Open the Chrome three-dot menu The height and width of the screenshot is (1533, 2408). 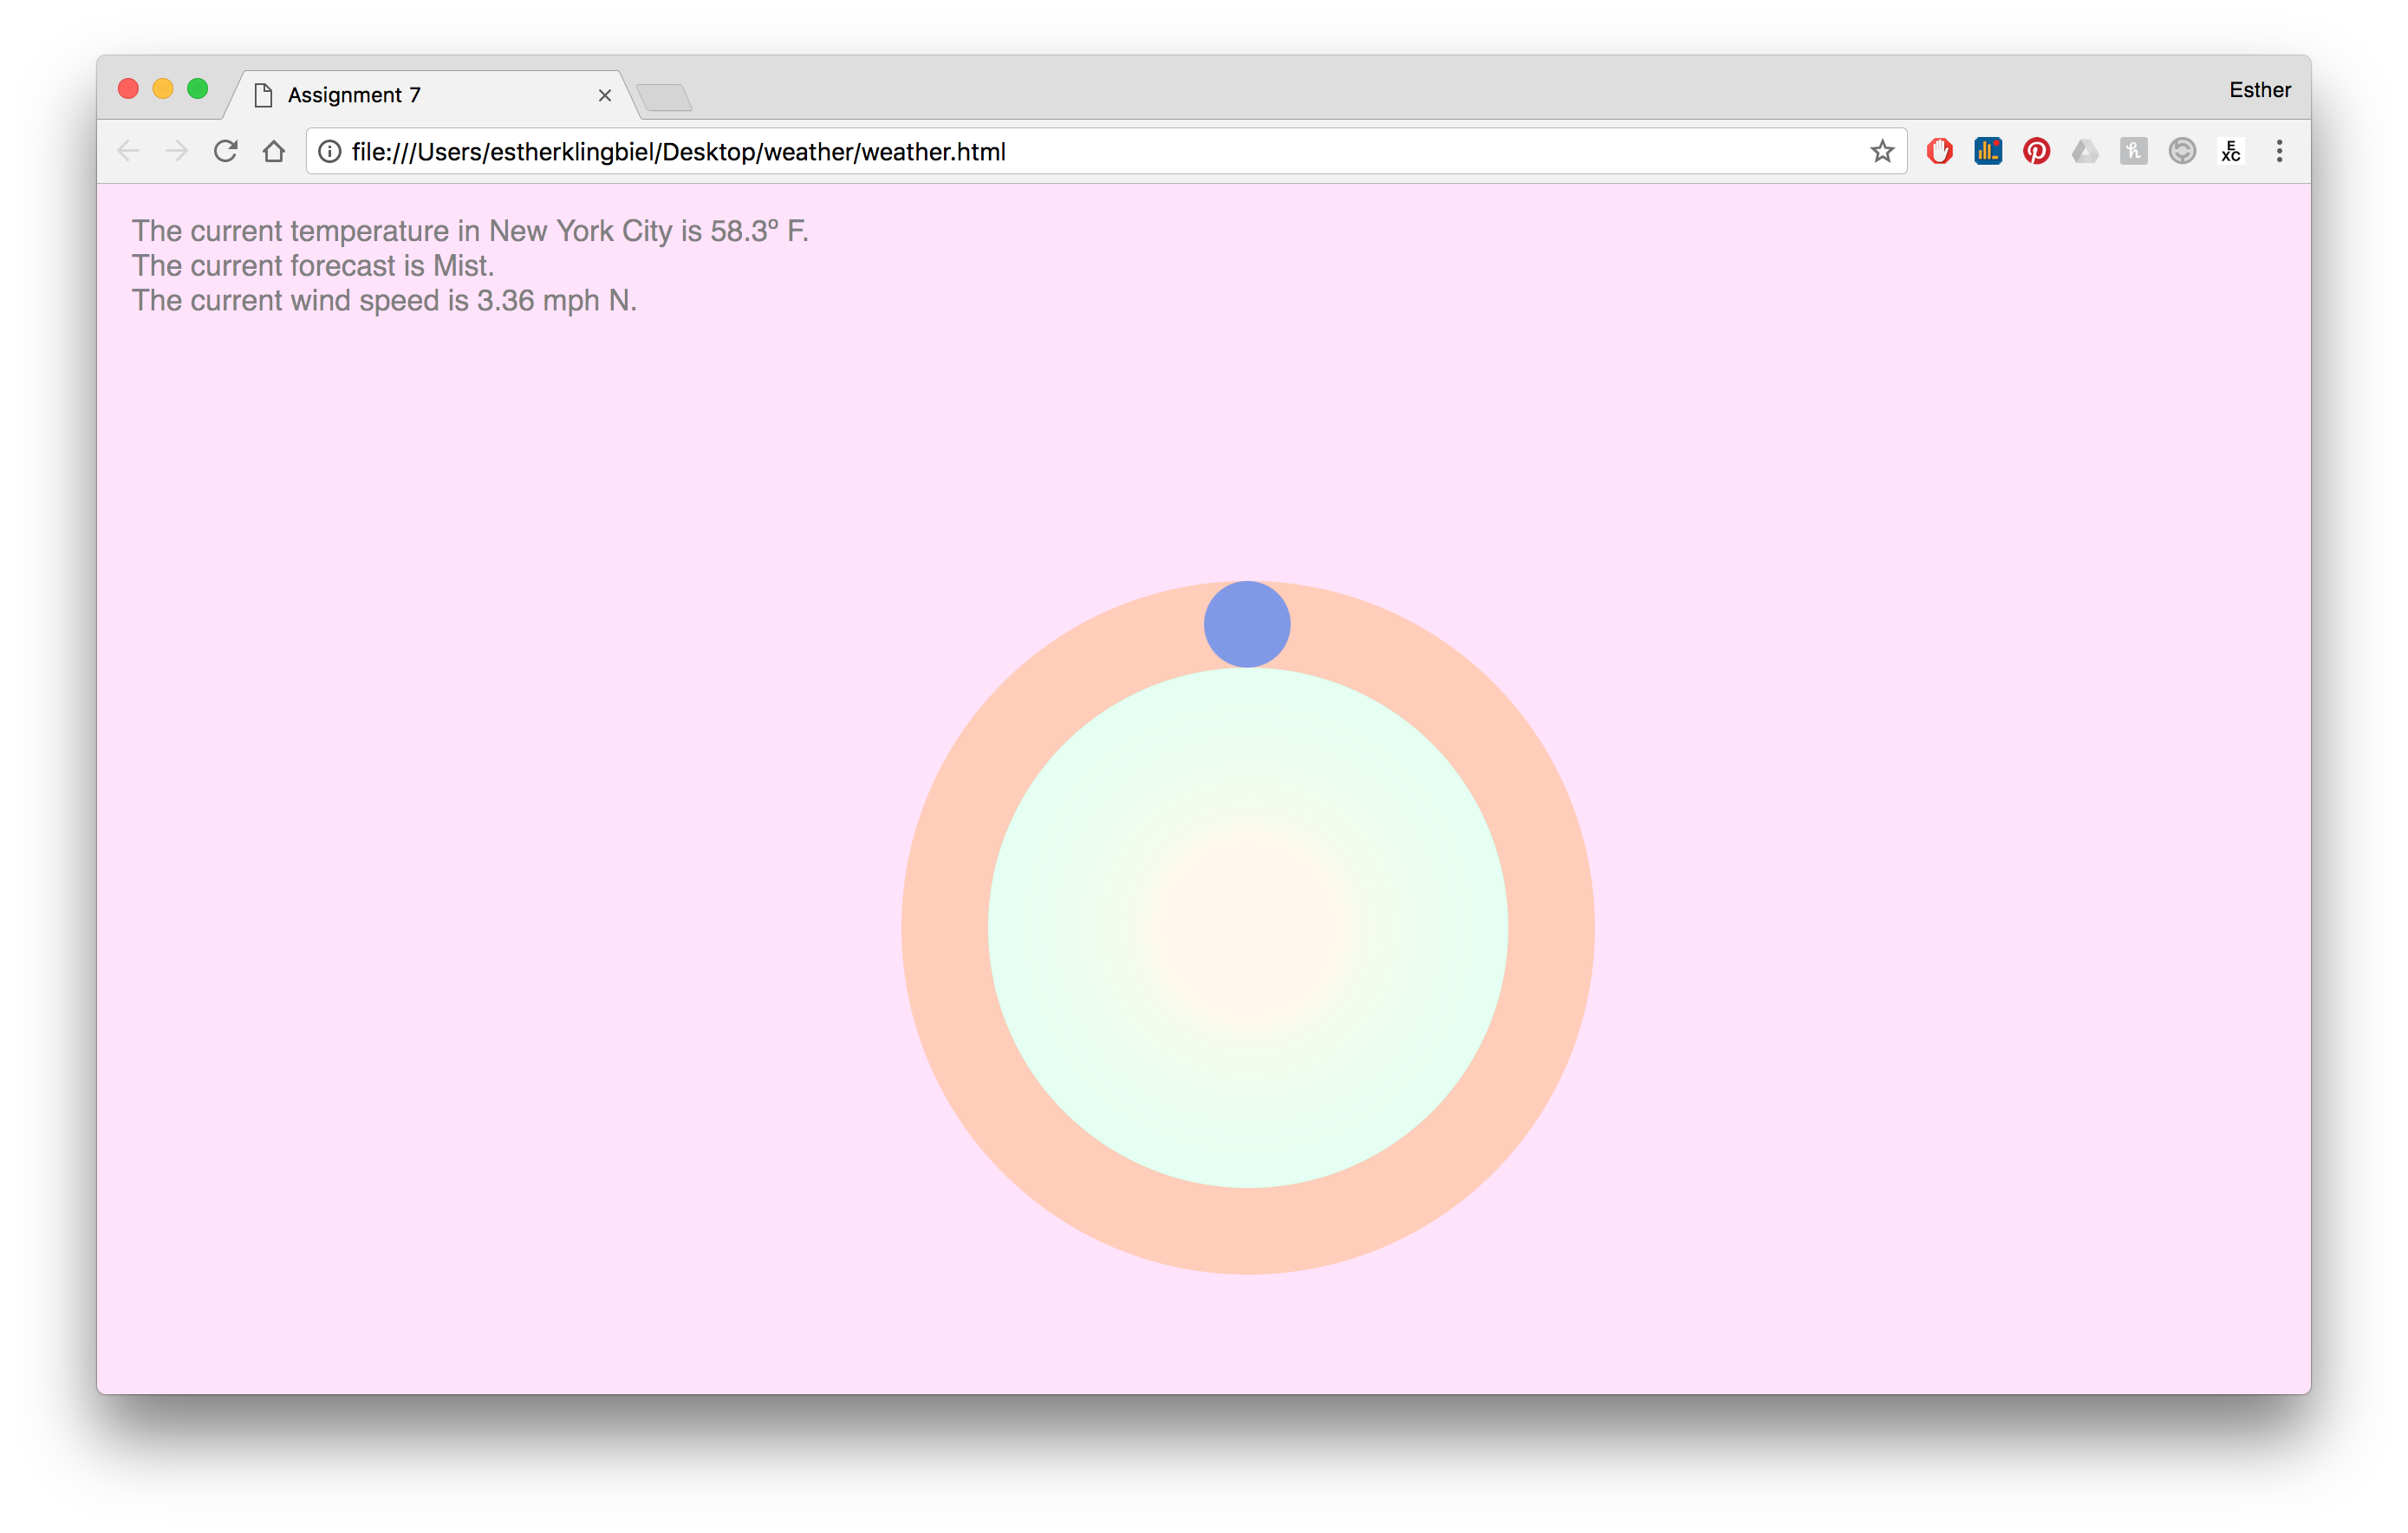pos(2279,151)
